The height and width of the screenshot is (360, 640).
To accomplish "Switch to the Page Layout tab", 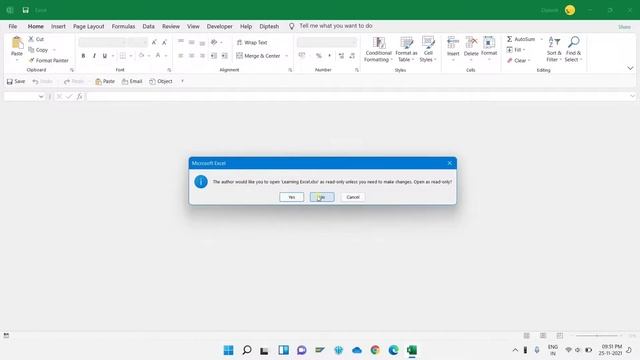I will click(x=89, y=26).
